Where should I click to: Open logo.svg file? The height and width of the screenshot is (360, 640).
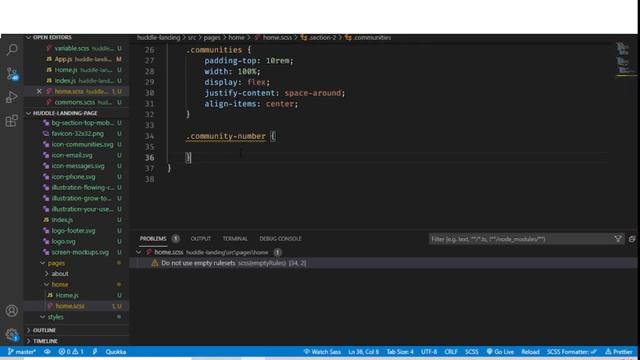tap(64, 241)
